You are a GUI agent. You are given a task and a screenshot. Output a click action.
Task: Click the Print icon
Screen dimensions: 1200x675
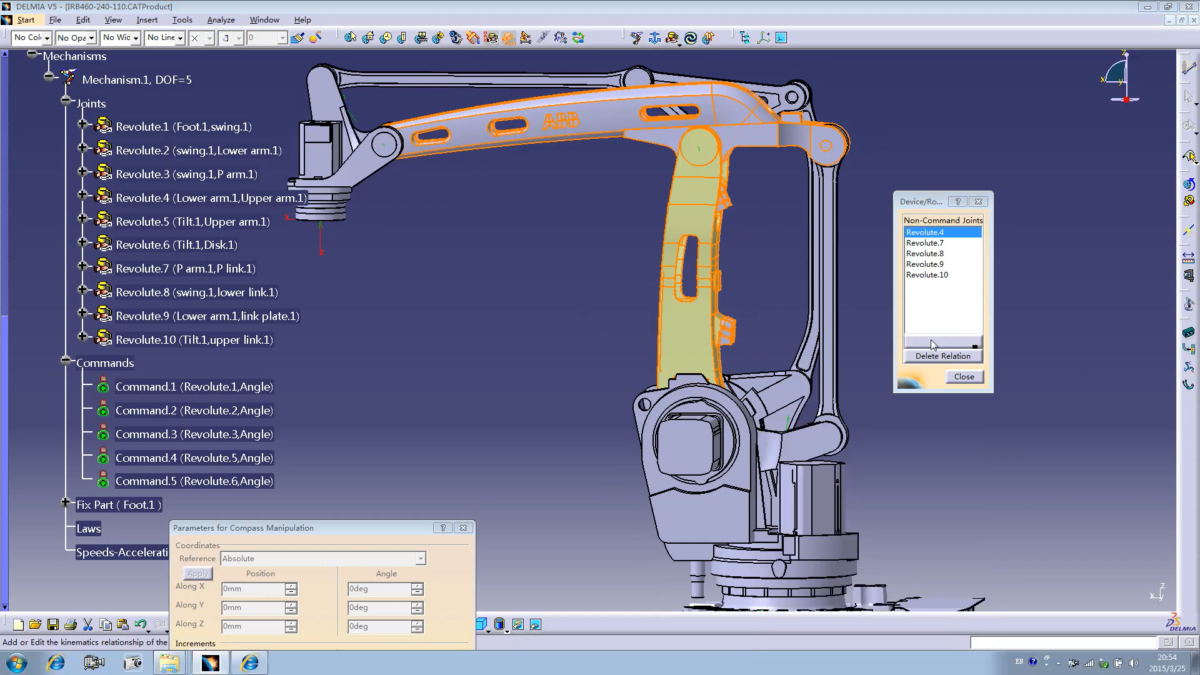tap(70, 625)
